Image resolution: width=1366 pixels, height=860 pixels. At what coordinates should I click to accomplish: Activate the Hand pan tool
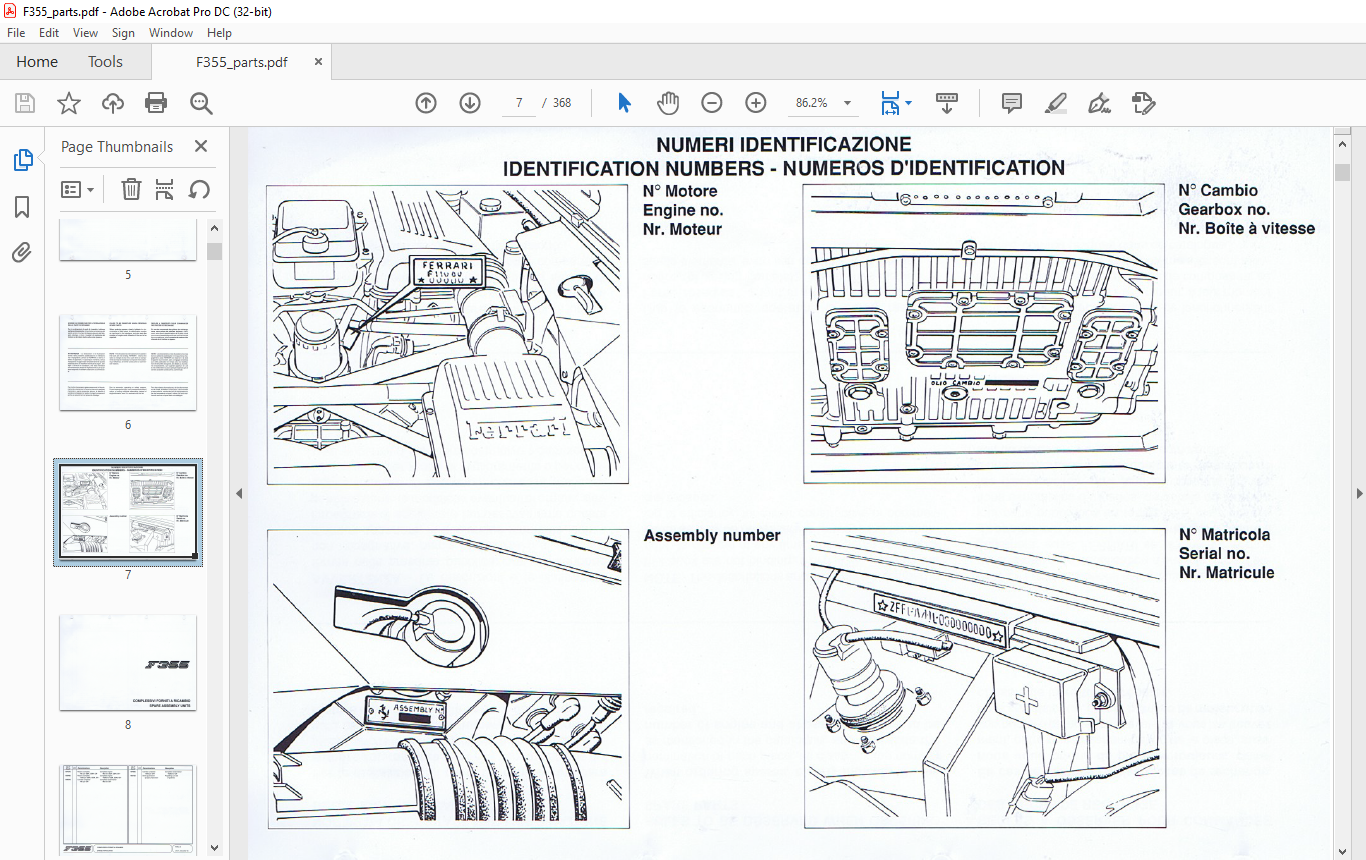pos(668,103)
